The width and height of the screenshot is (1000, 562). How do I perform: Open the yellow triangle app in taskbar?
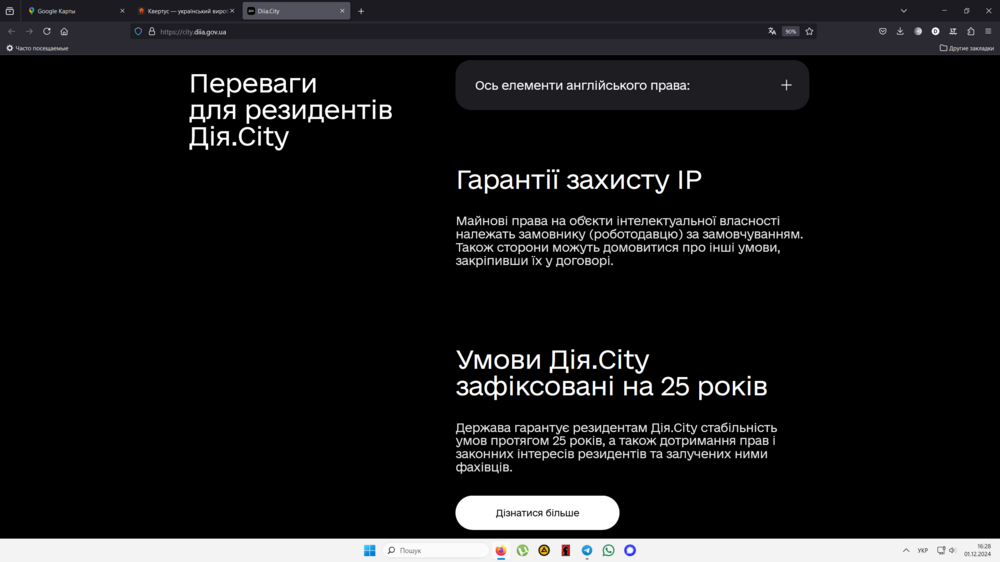point(544,551)
